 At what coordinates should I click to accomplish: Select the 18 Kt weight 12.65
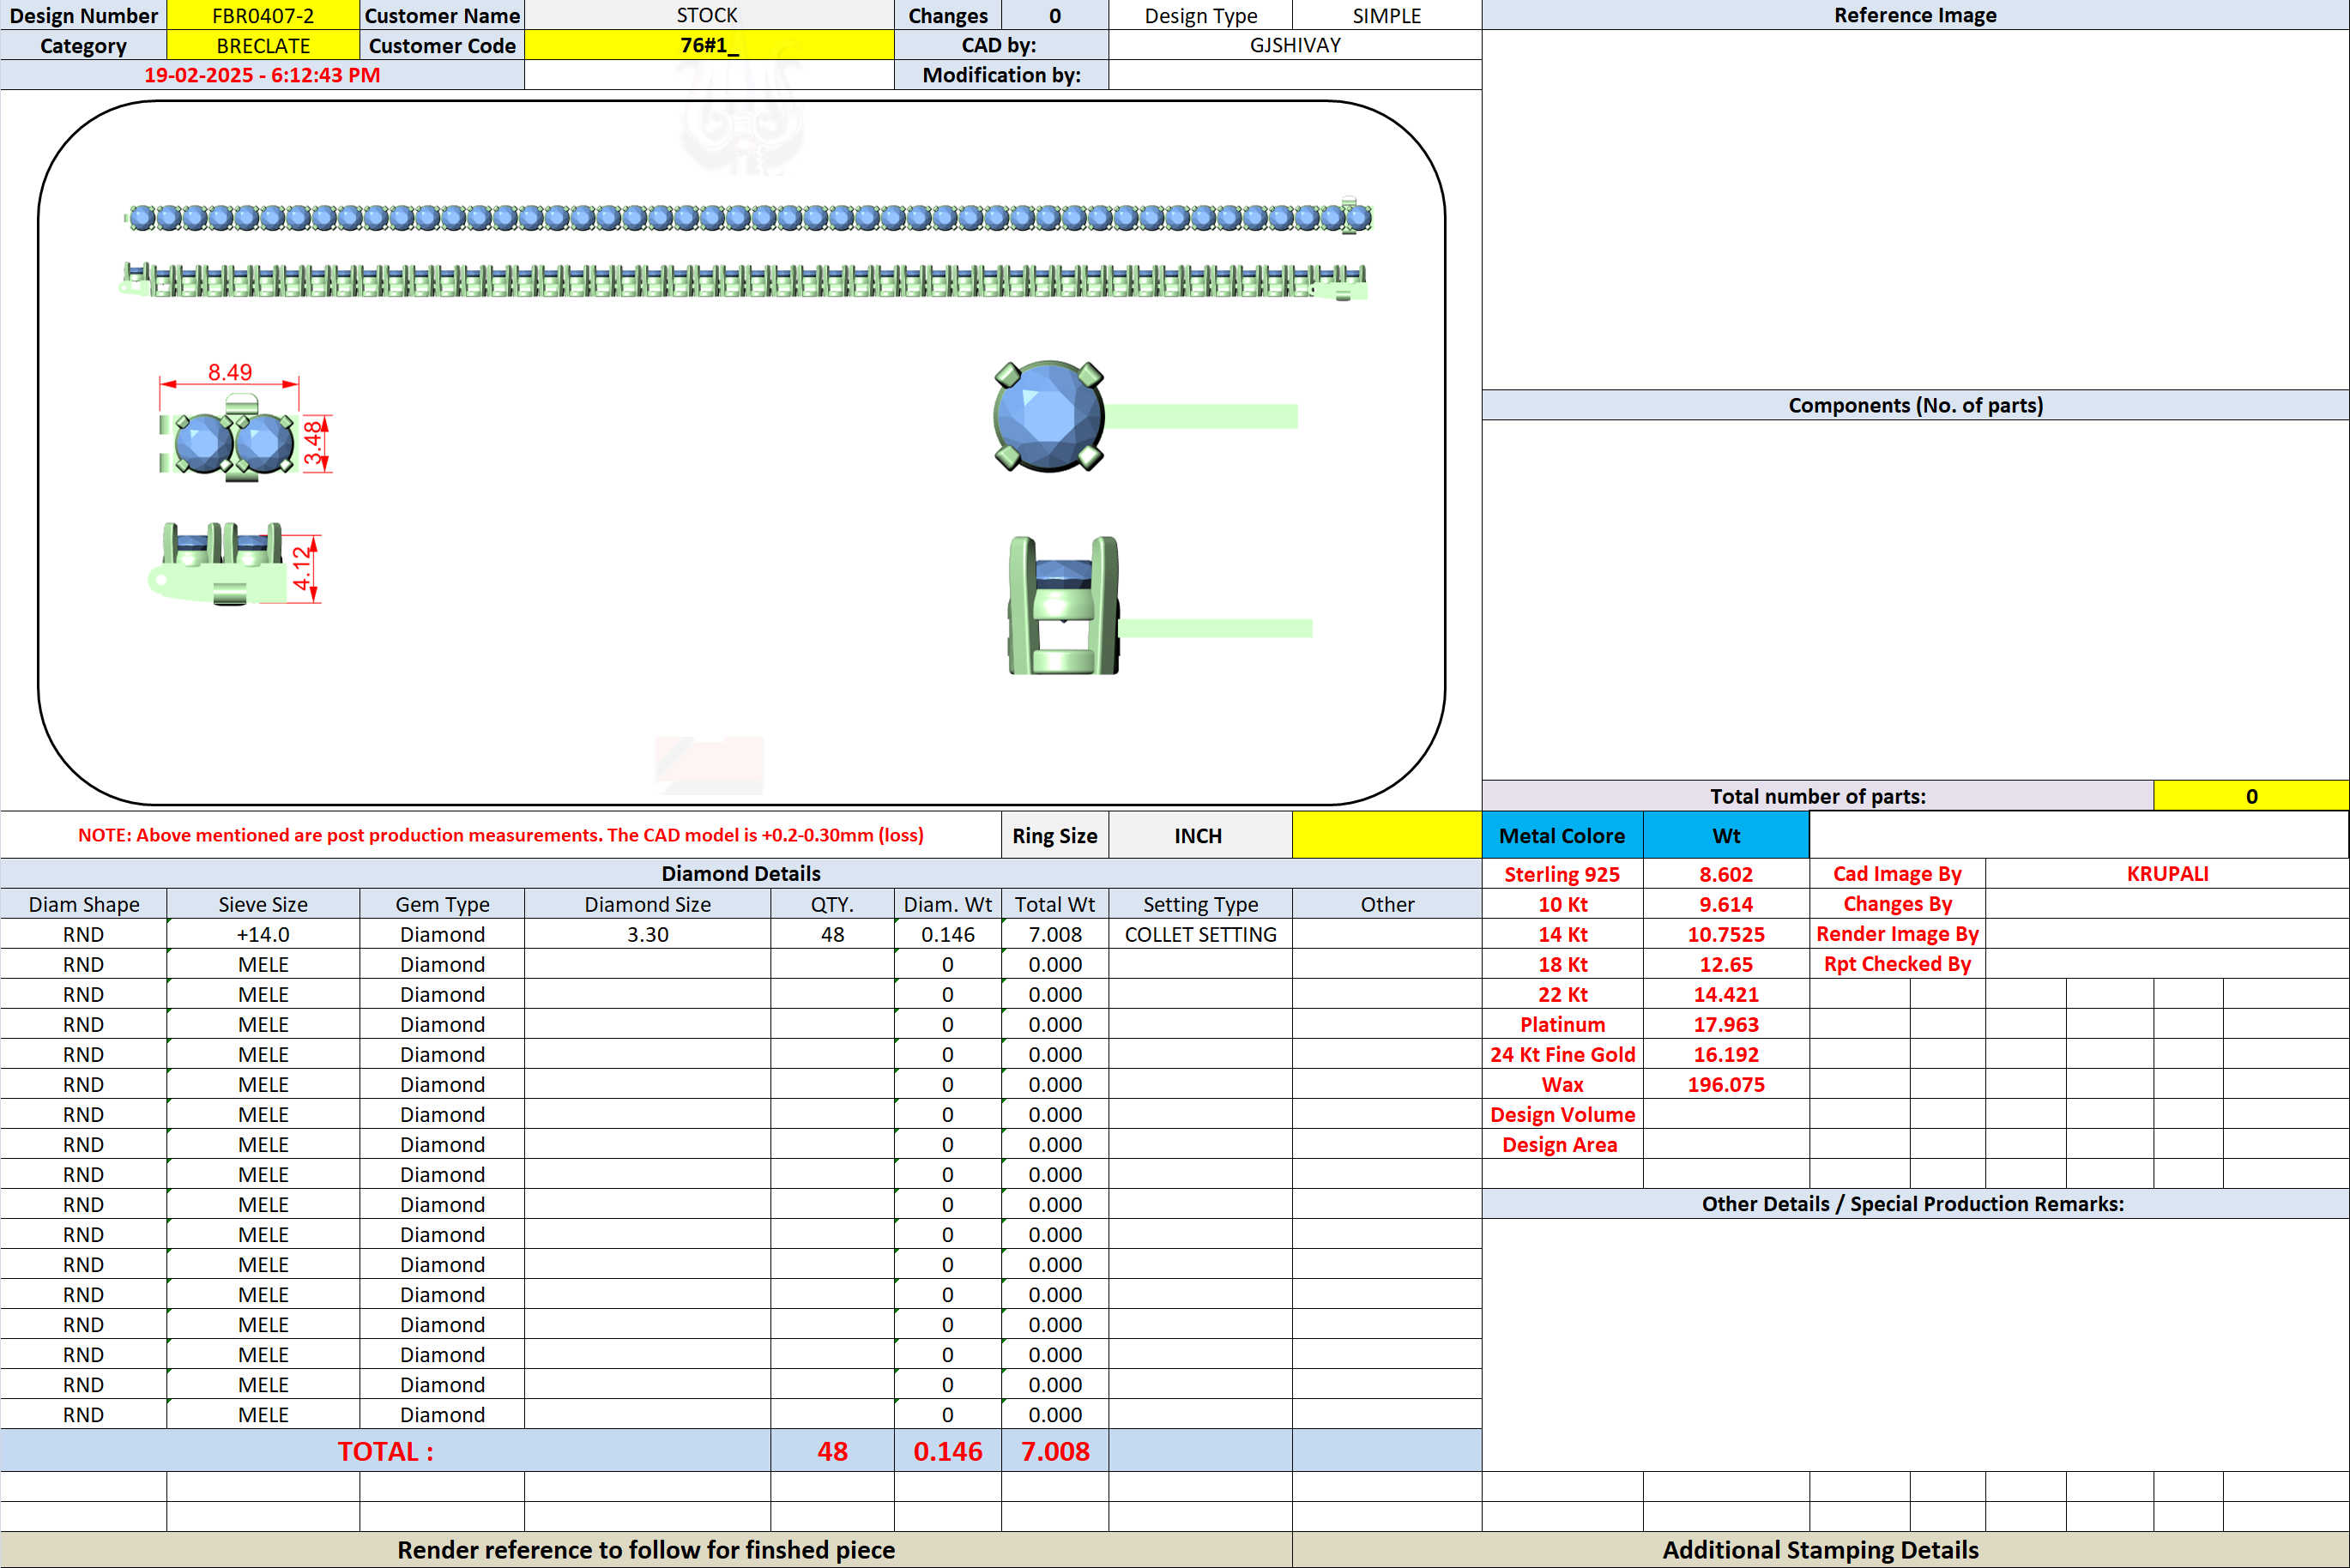click(1726, 964)
